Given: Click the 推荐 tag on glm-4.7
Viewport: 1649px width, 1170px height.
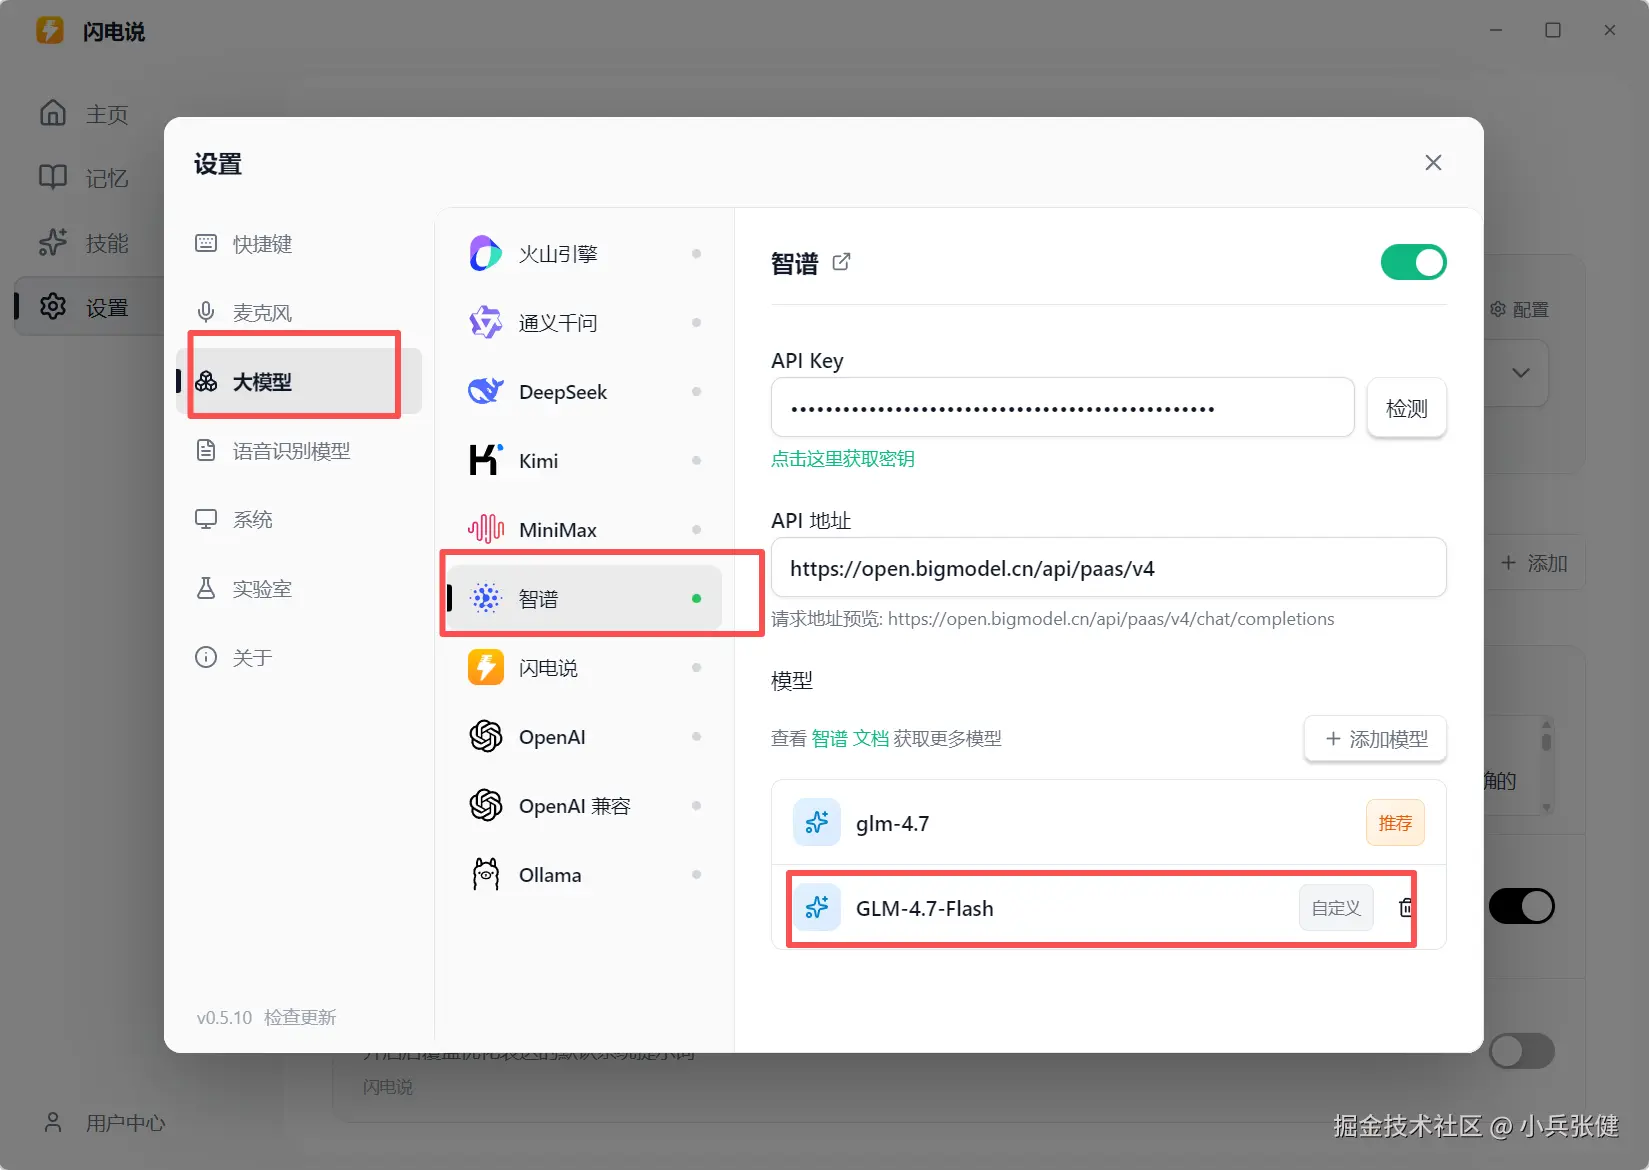Looking at the screenshot, I should [x=1395, y=823].
